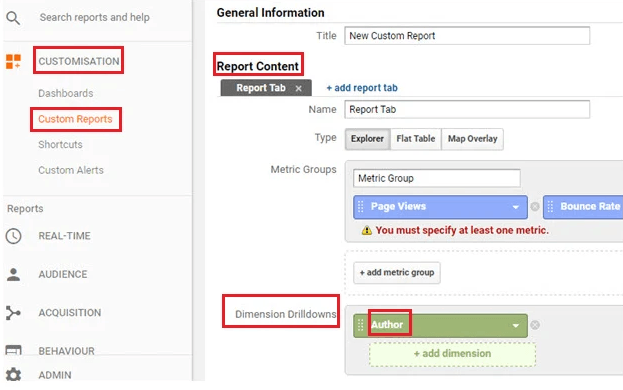Click the Acquisition arrows icon
The height and width of the screenshot is (390, 623).
pyautogui.click(x=13, y=313)
